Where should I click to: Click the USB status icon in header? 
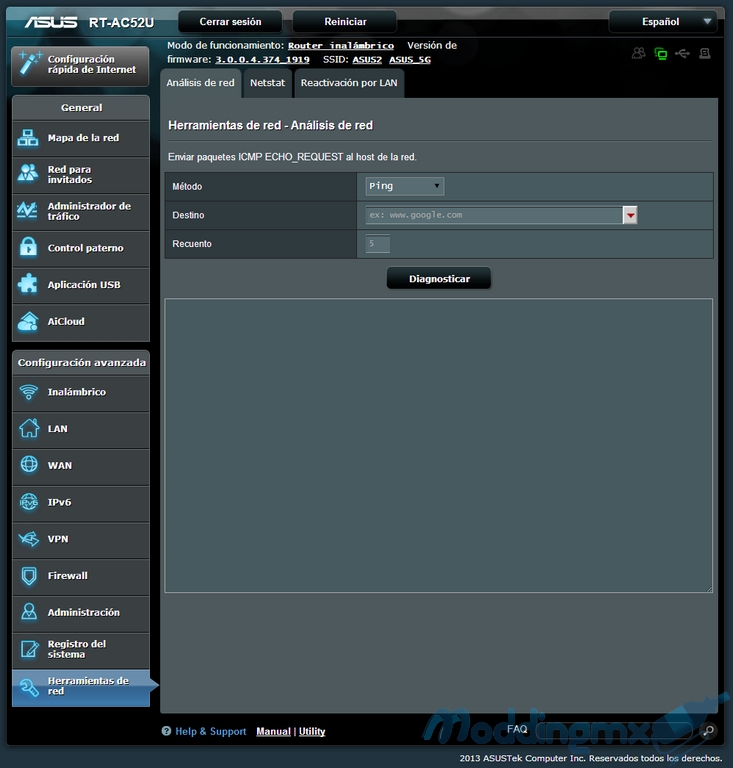pyautogui.click(x=683, y=53)
